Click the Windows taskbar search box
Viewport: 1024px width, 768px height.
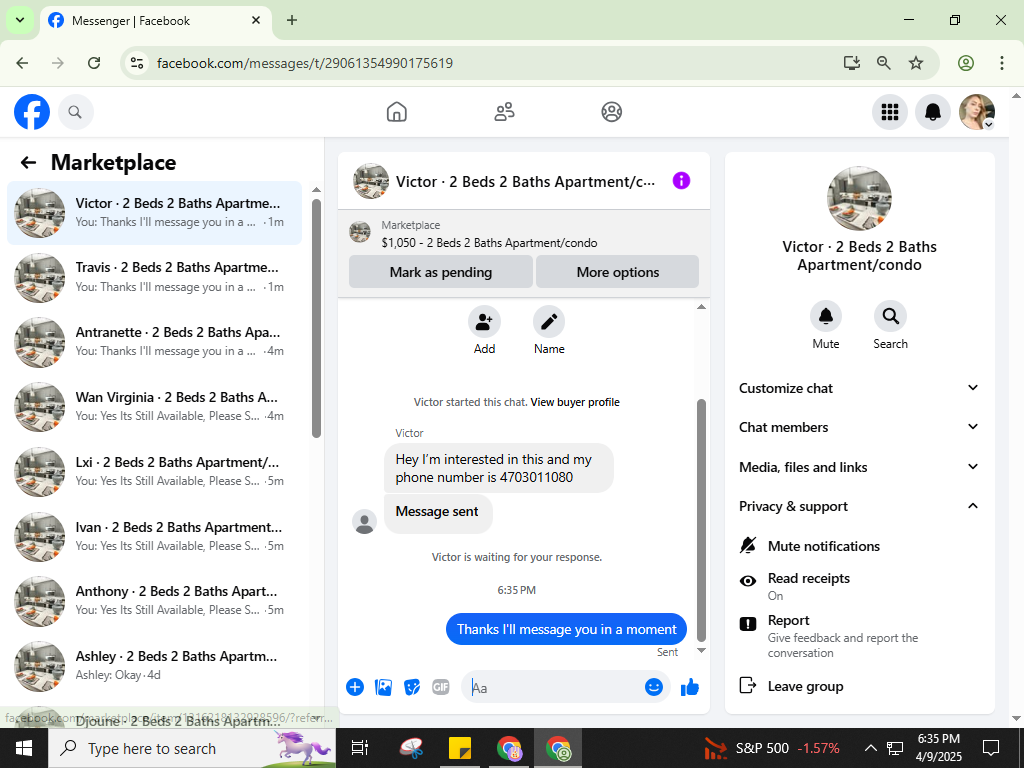tap(192, 748)
